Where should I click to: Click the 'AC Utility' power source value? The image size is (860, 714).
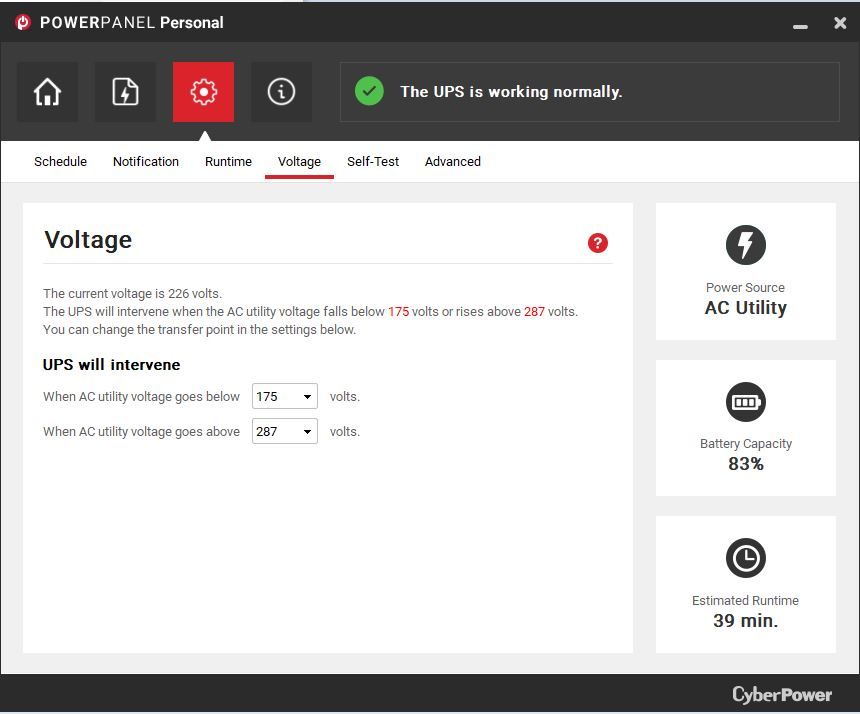point(745,308)
